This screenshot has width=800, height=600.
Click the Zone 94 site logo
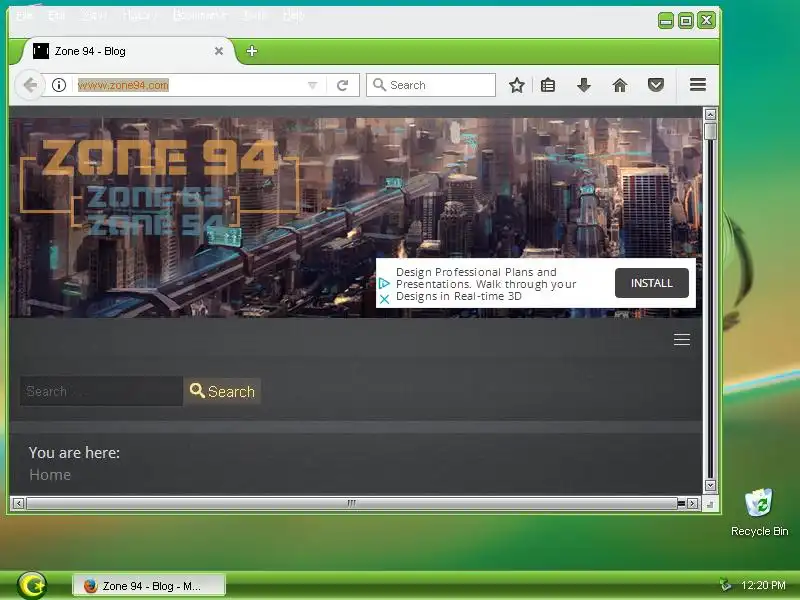point(160,187)
